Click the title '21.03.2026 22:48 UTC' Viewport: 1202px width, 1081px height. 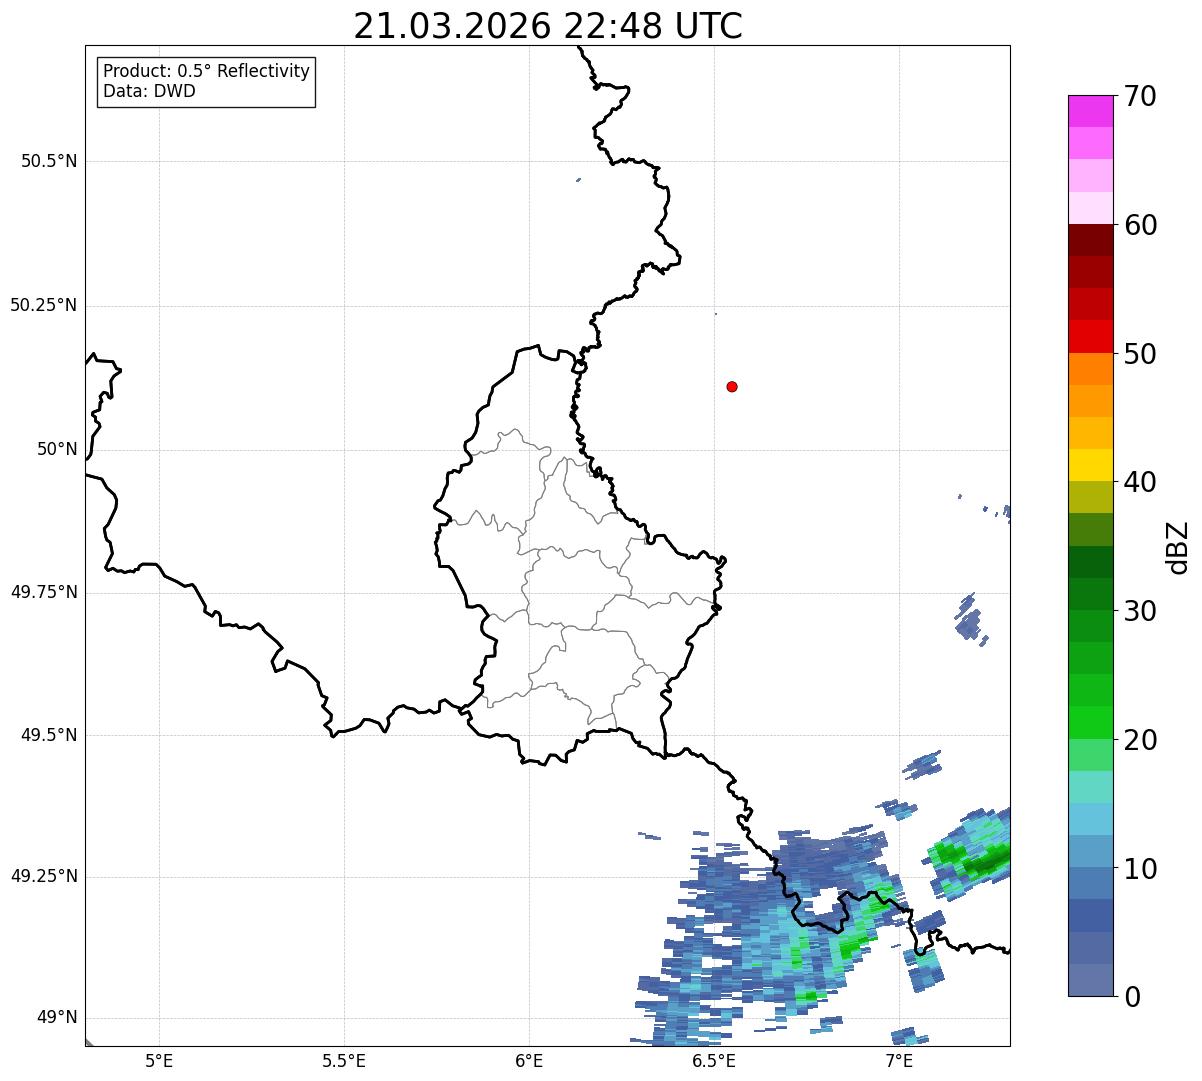548,26
